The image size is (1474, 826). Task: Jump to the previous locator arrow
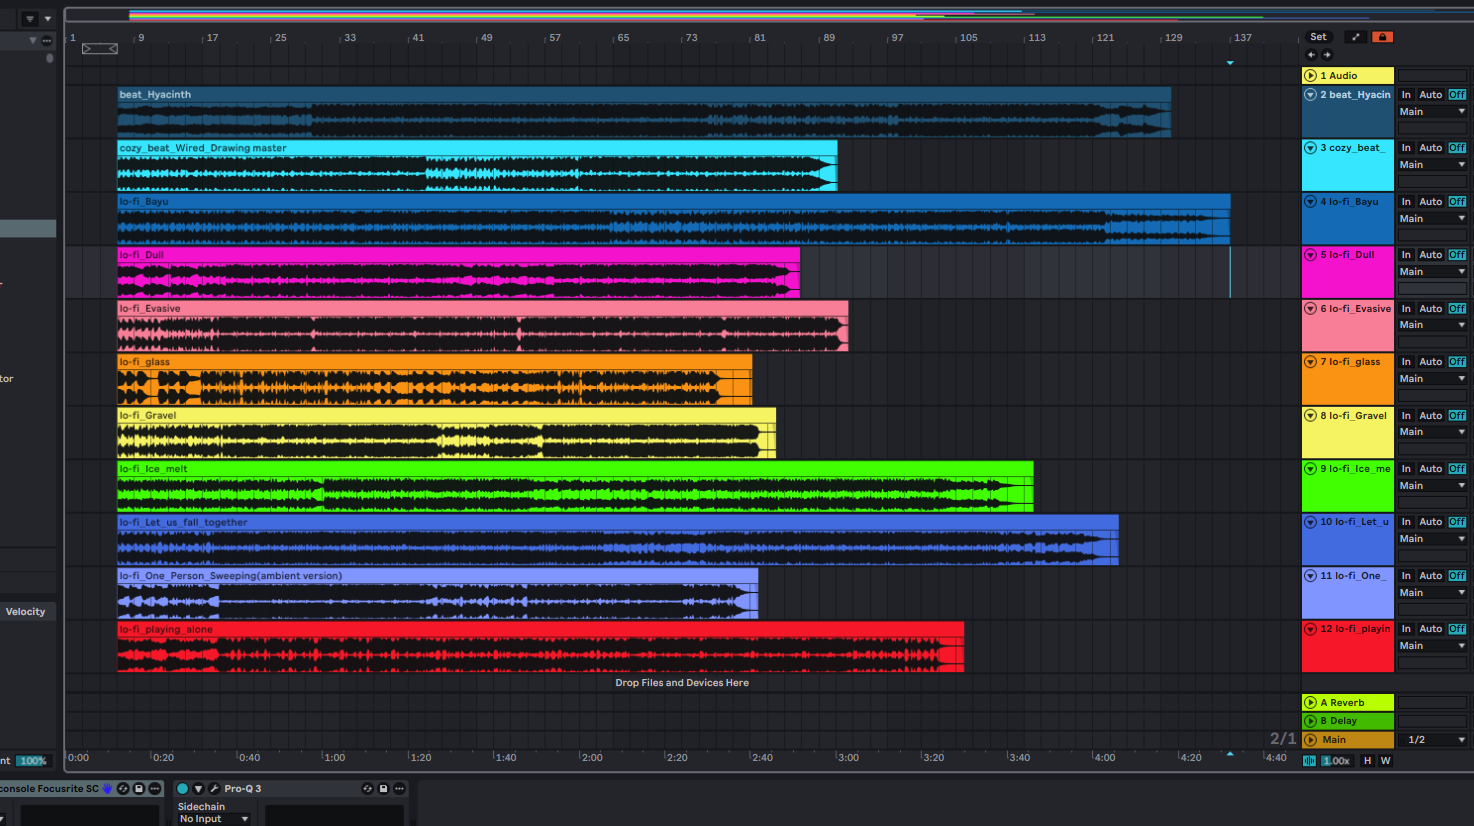pos(1311,55)
